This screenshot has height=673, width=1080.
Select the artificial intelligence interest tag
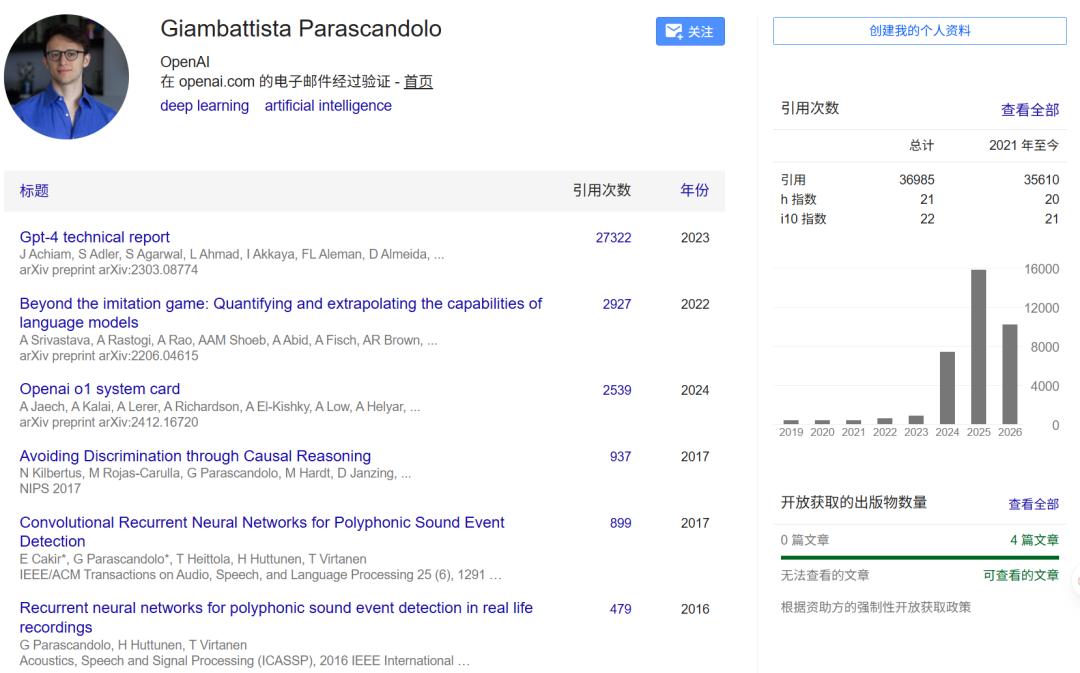pos(328,106)
